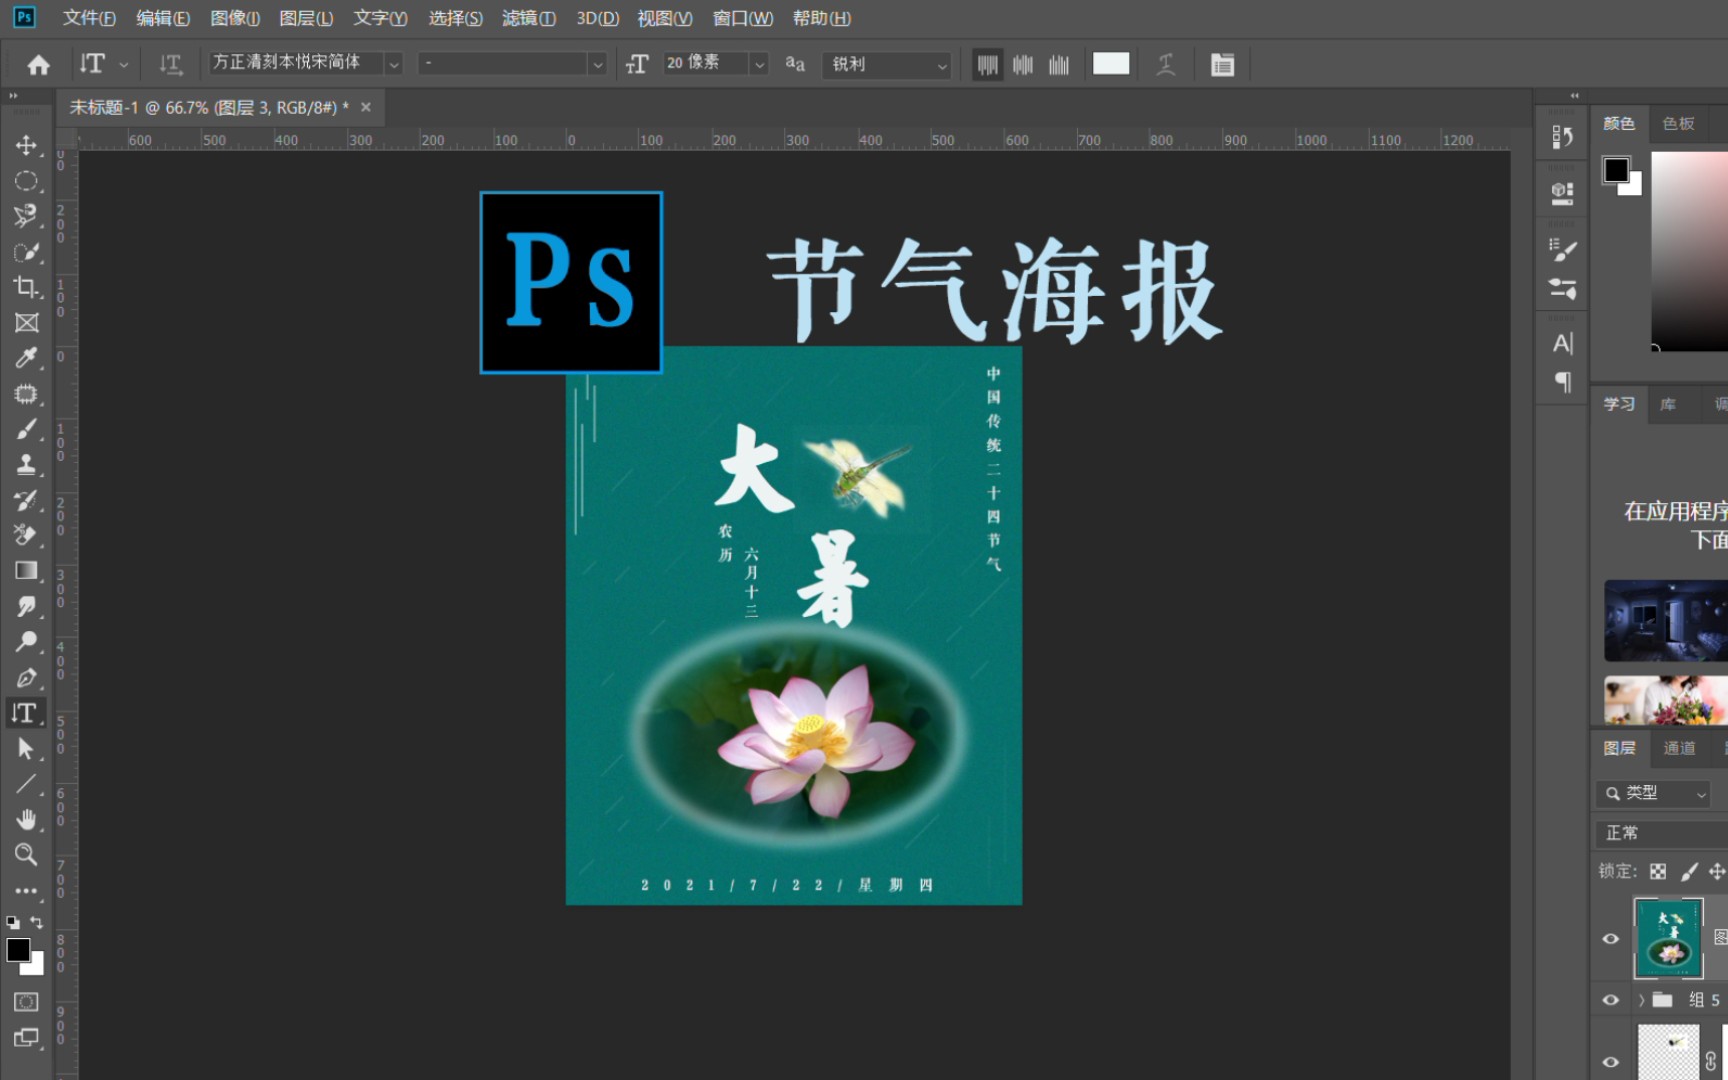The width and height of the screenshot is (1728, 1080).
Task: Open the Properties panel icon in dock
Action: pyautogui.click(x=1562, y=193)
